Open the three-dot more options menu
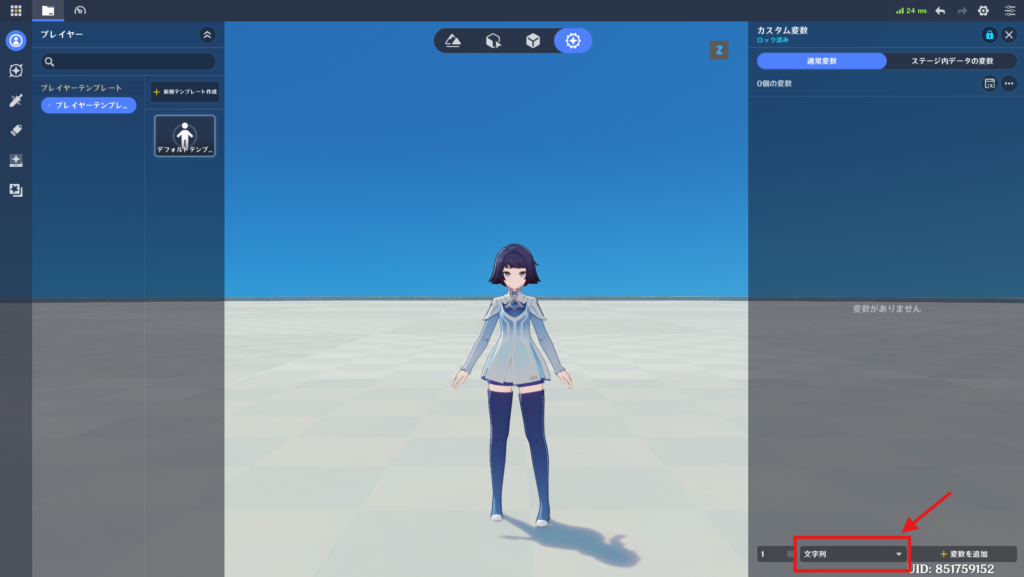This screenshot has width=1024, height=577. coord(1009,84)
